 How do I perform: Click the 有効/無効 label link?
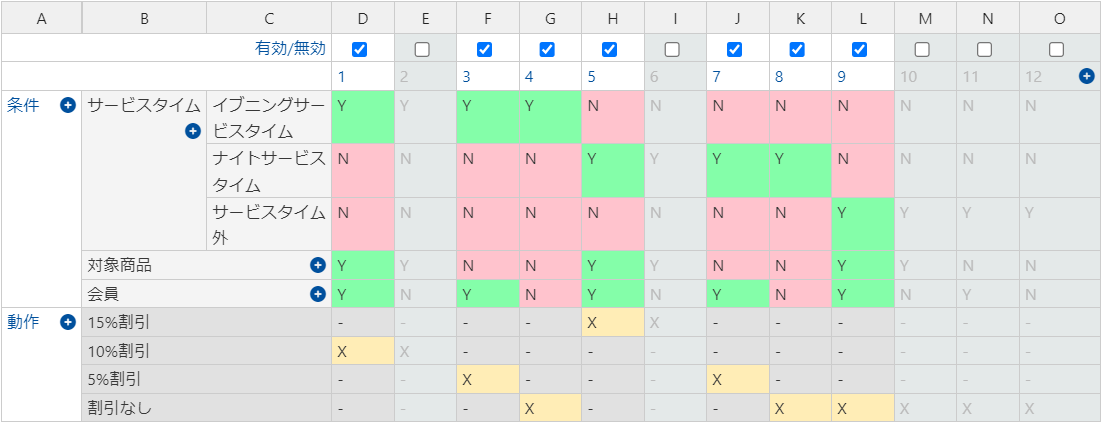290,48
